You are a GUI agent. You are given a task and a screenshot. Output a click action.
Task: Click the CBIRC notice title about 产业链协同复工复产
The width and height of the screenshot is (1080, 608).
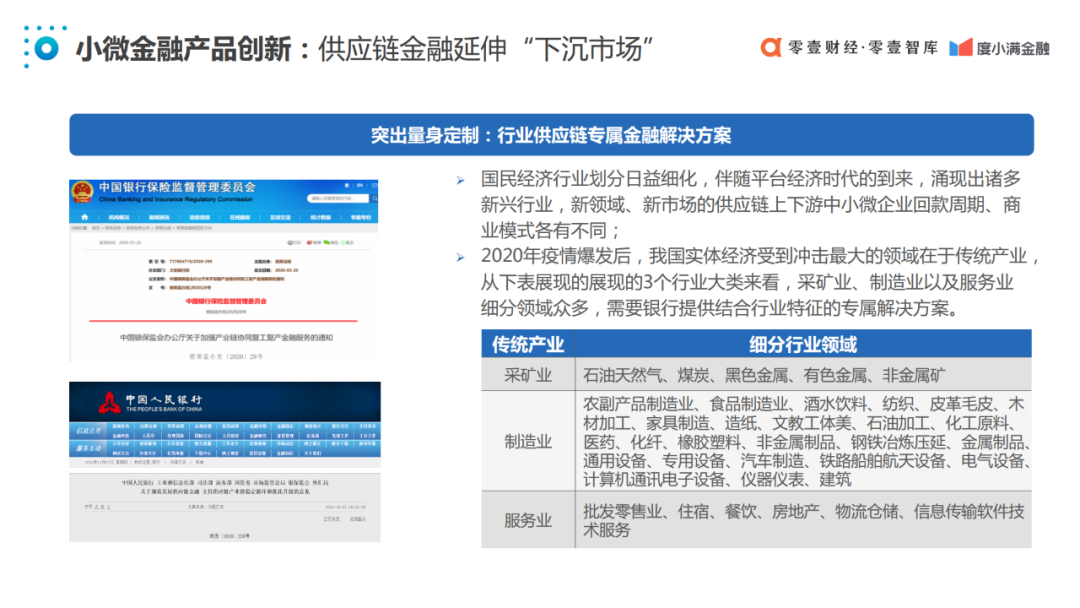coord(225,338)
